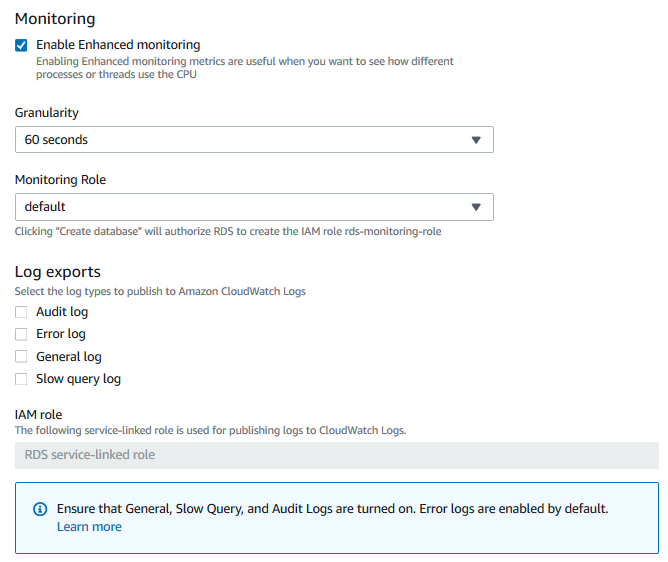
Task: Expand the Granularity dropdown arrow
Action: click(x=476, y=140)
